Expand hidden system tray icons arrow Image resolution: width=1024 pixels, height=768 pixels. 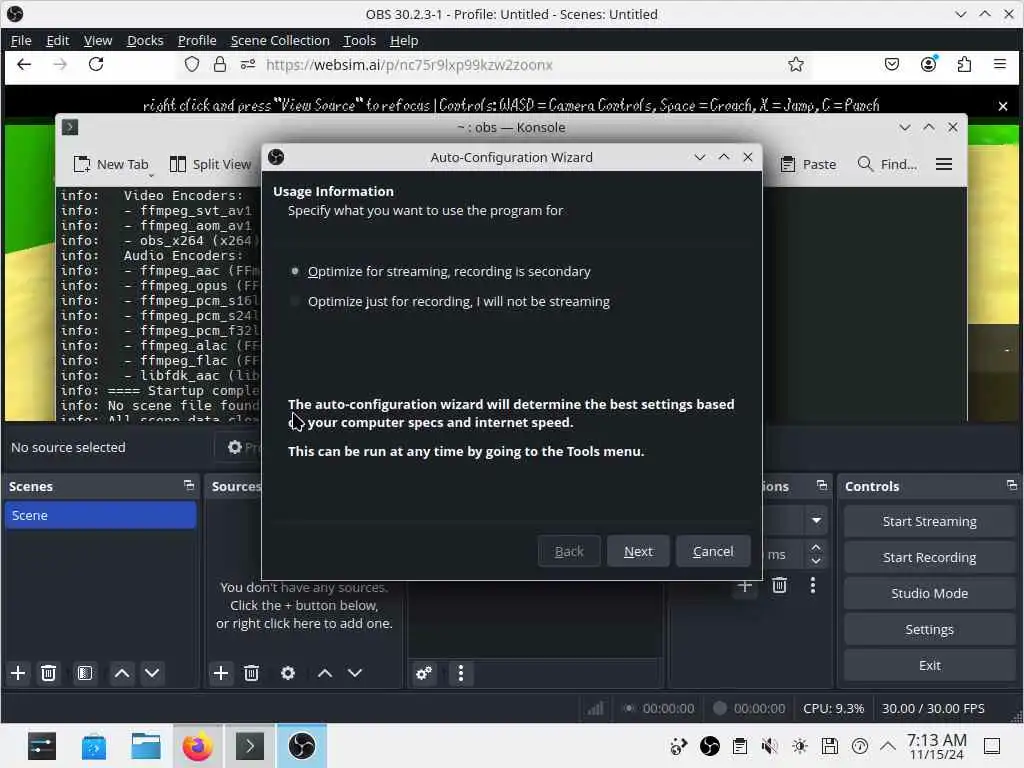[888, 746]
